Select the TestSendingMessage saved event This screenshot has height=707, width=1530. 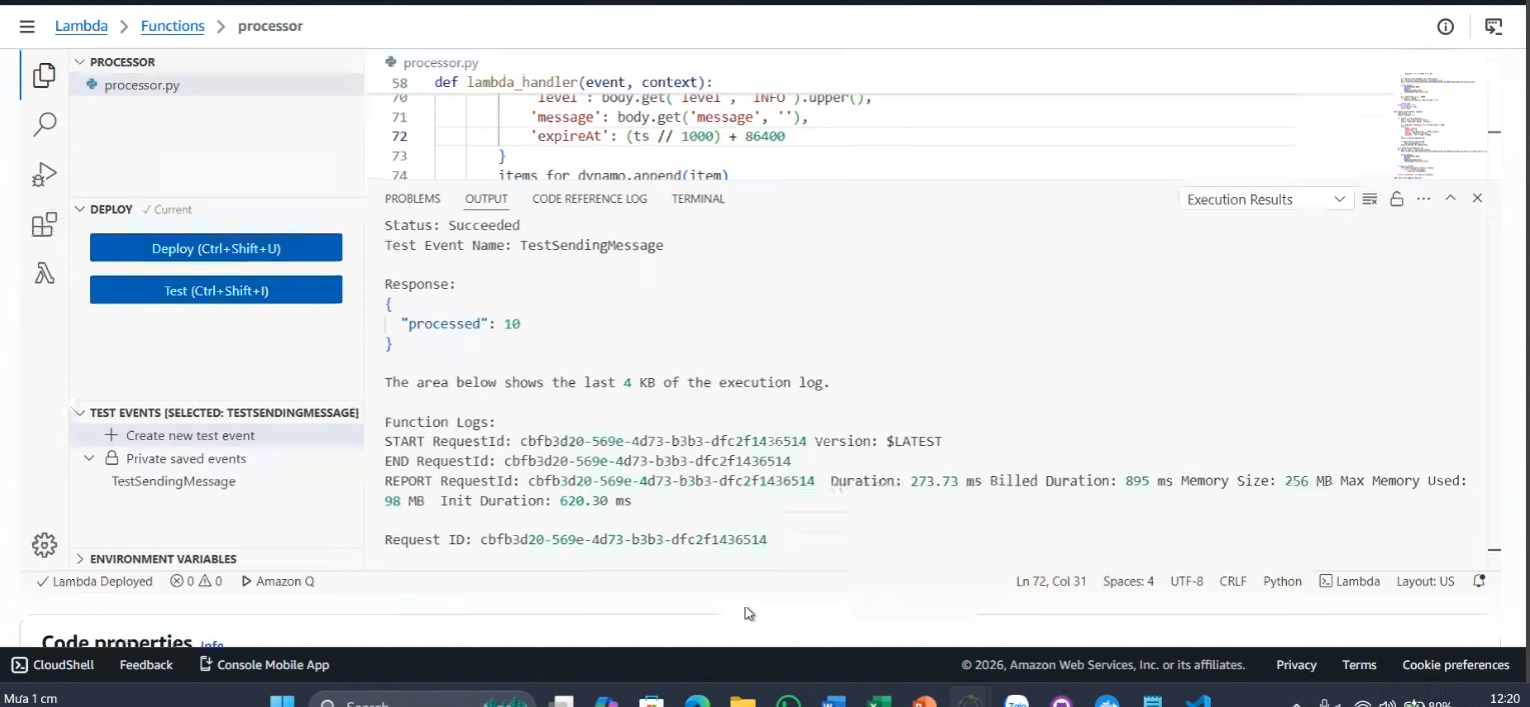click(174, 481)
